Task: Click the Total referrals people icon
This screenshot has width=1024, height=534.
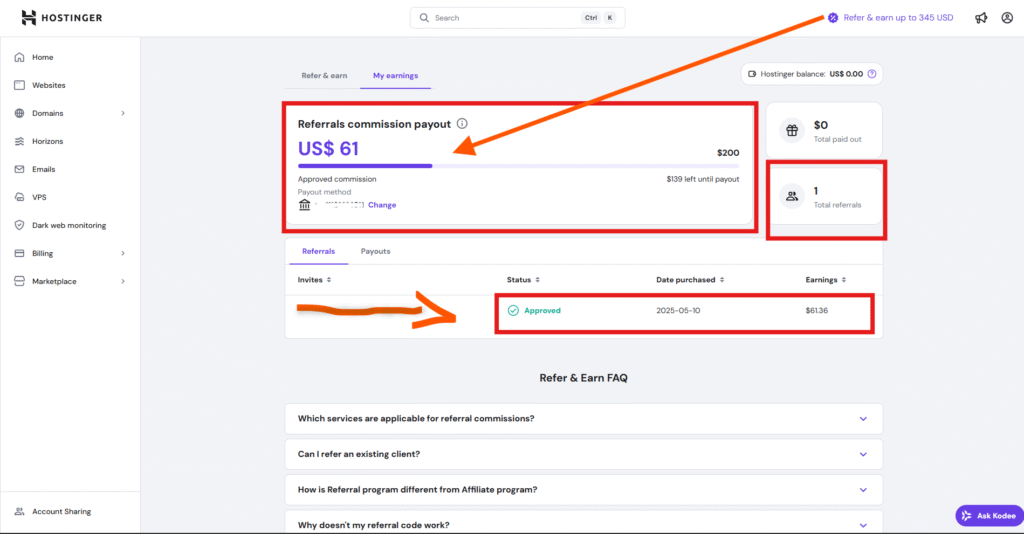Action: coord(792,196)
